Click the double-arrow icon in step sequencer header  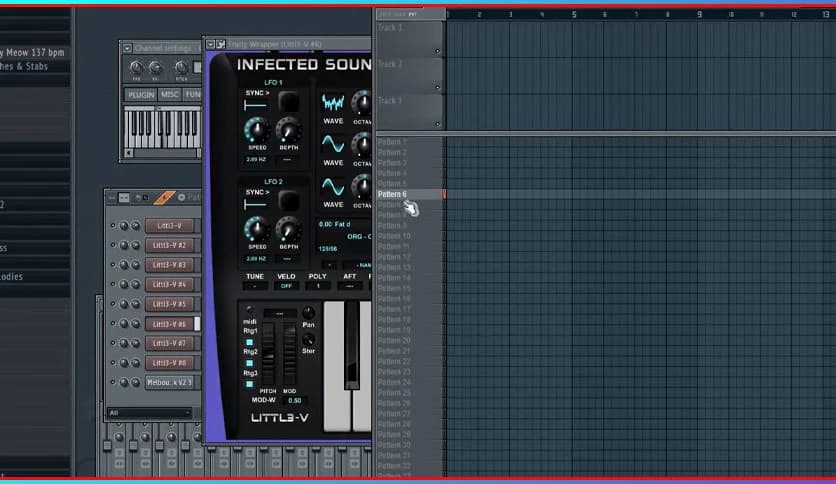(111, 198)
